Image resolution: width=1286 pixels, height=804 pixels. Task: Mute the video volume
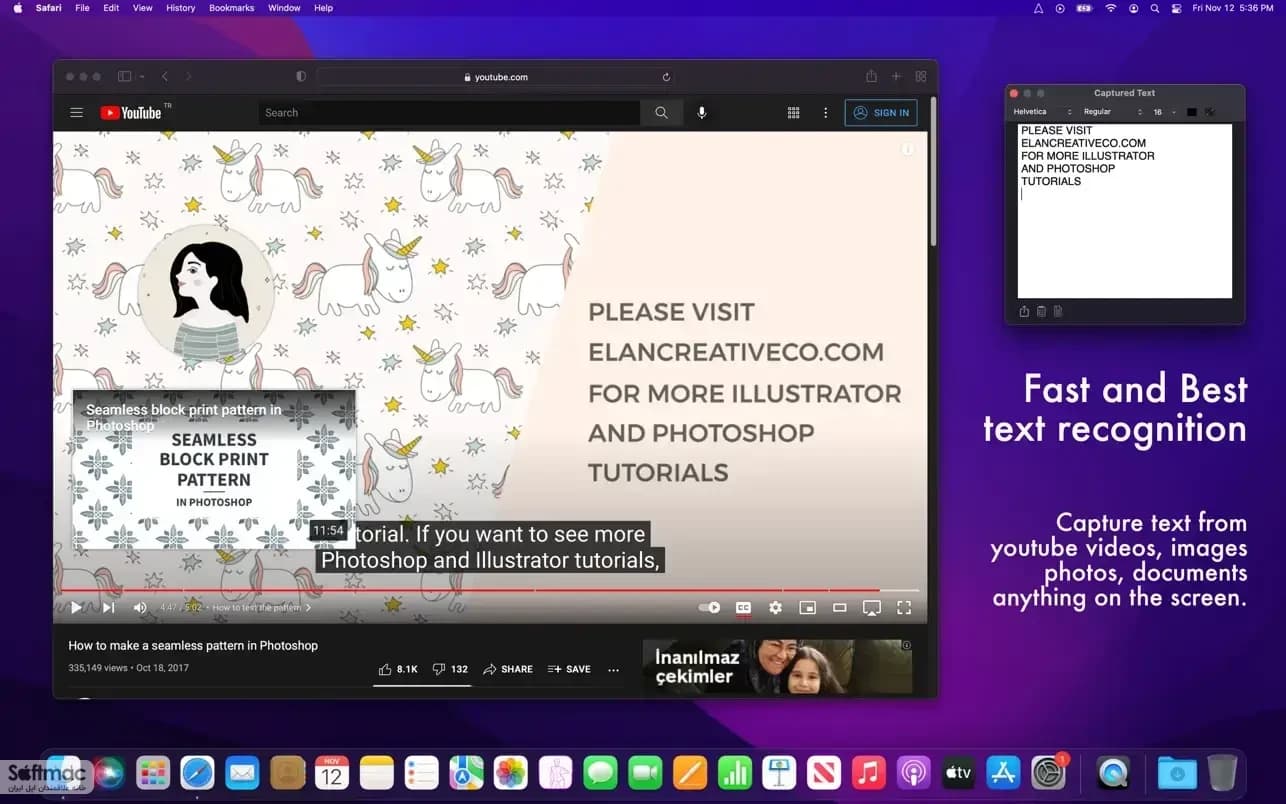click(140, 607)
